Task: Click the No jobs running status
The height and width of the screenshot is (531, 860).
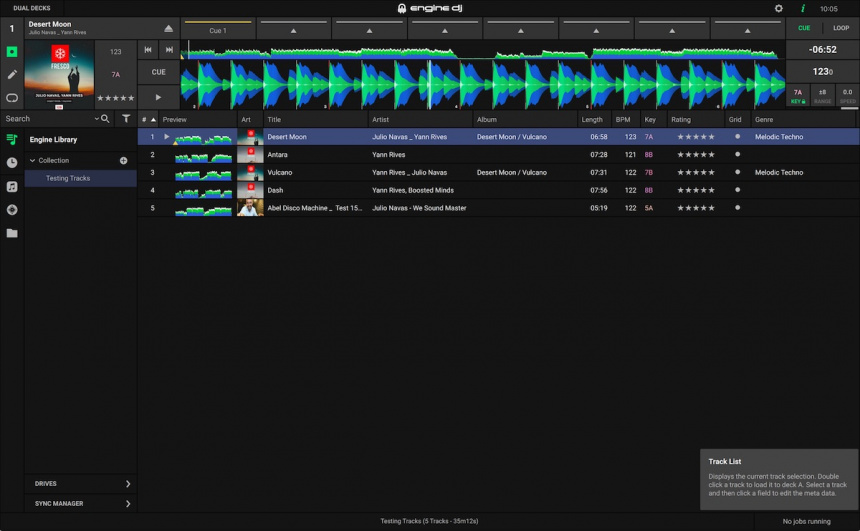Action: (x=806, y=521)
